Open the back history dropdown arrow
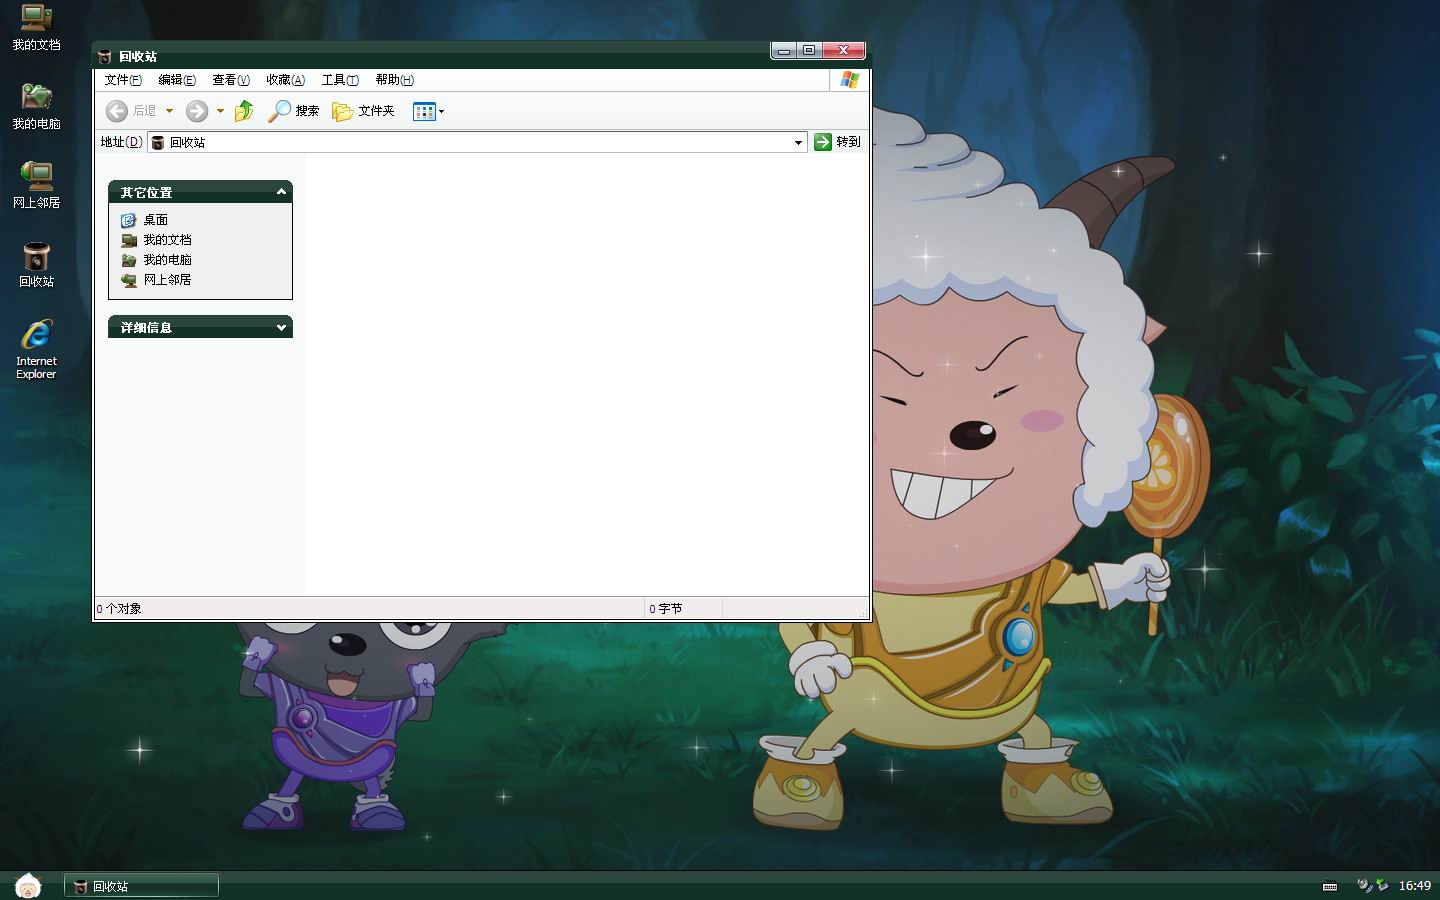The height and width of the screenshot is (900, 1440). click(170, 111)
